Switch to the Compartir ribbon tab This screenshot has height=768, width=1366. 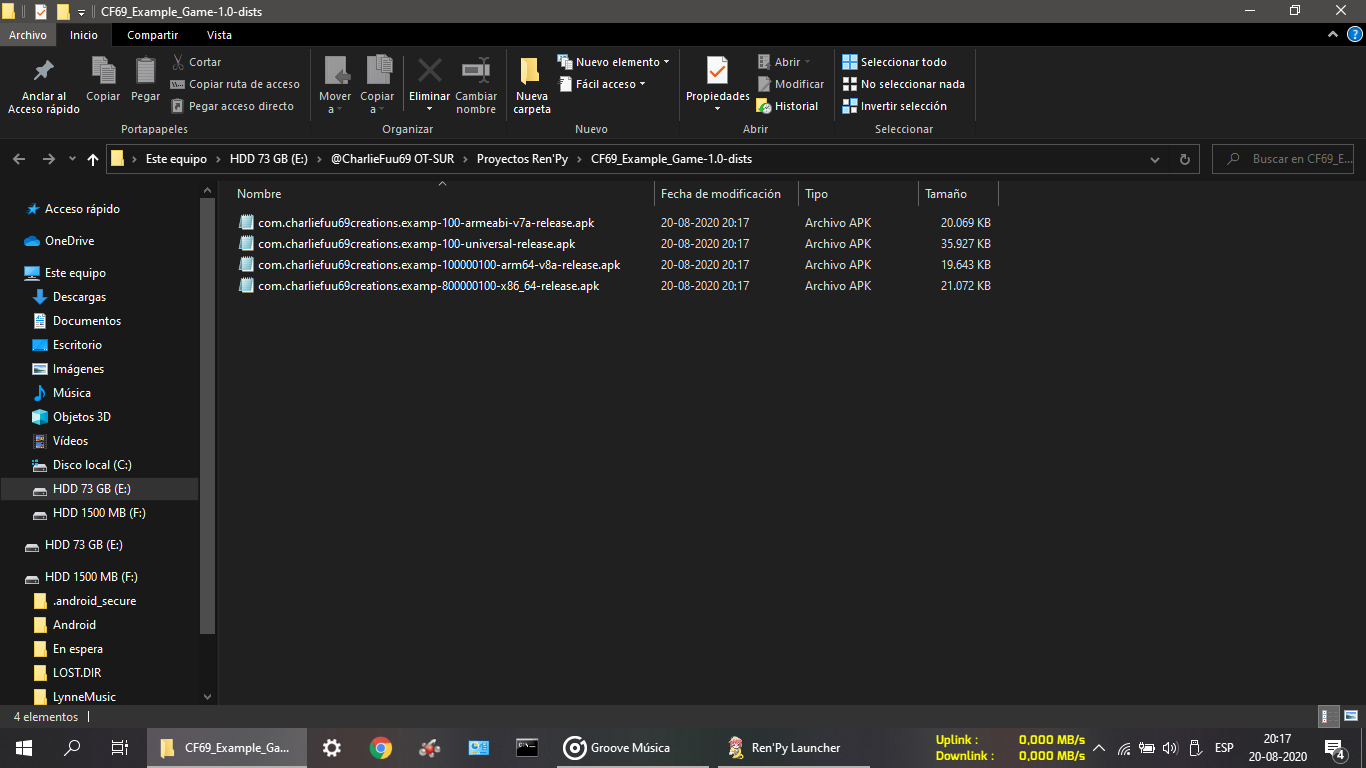(152, 35)
